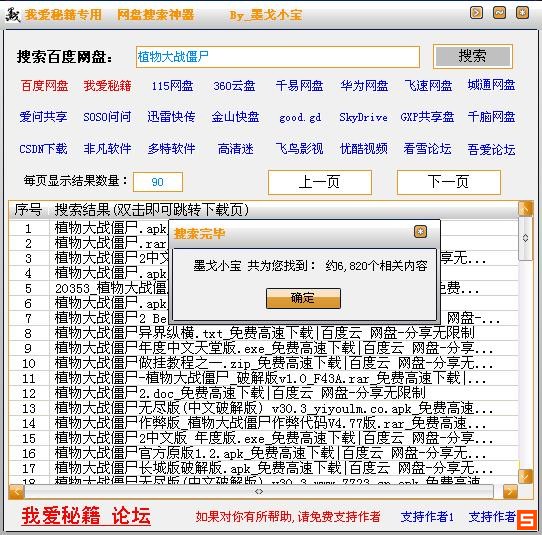Select result row 15 2中文版 年度版.exe
542x535 pixels.
pos(263,438)
